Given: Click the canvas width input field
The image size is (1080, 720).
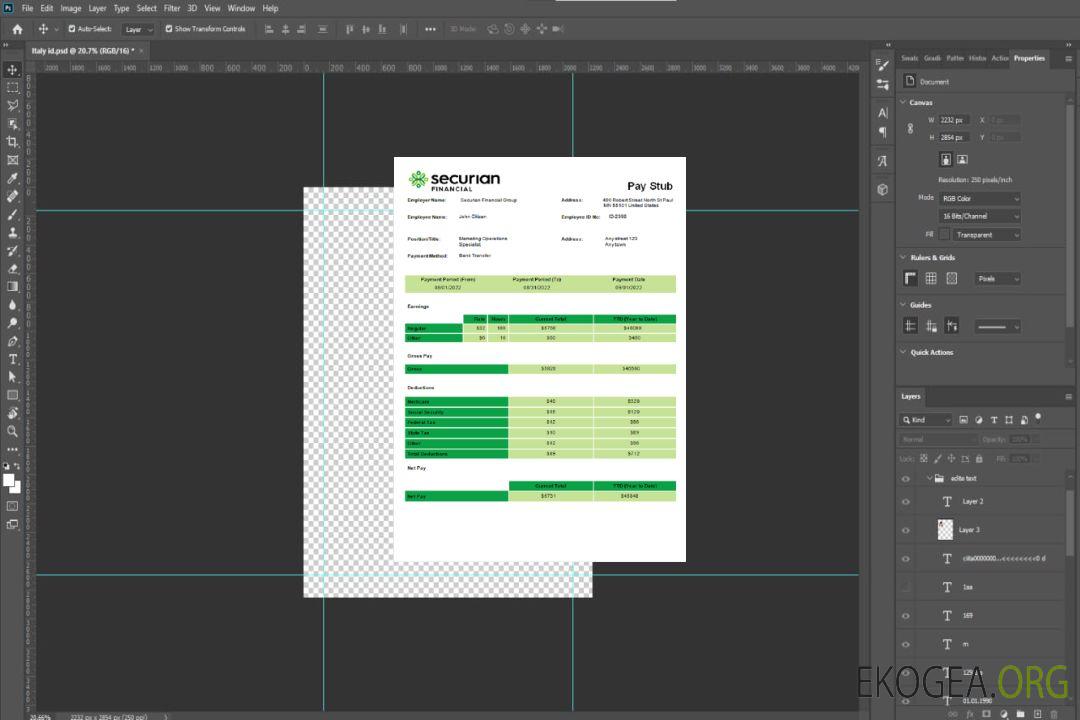Looking at the screenshot, I should 954,120.
